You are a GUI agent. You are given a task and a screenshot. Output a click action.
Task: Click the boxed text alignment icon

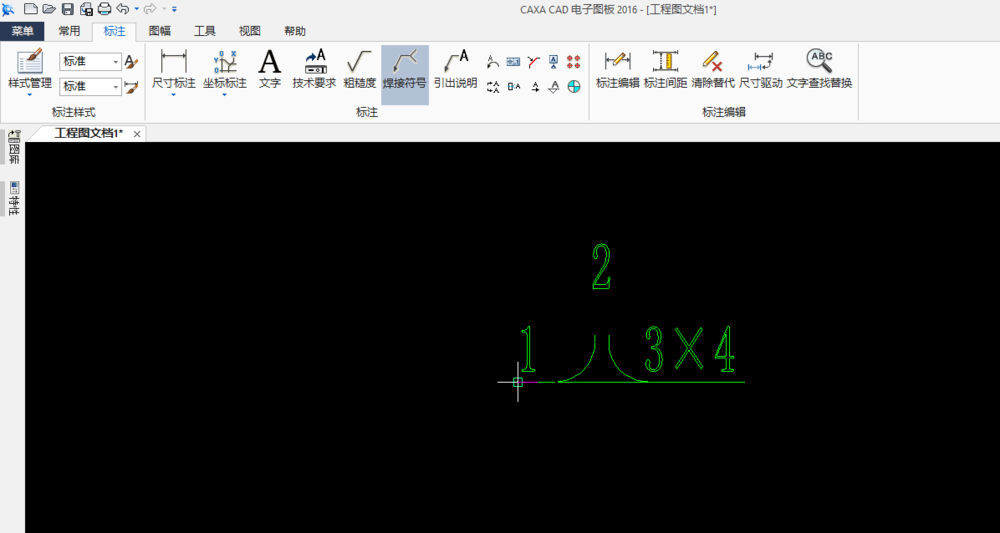coord(513,87)
